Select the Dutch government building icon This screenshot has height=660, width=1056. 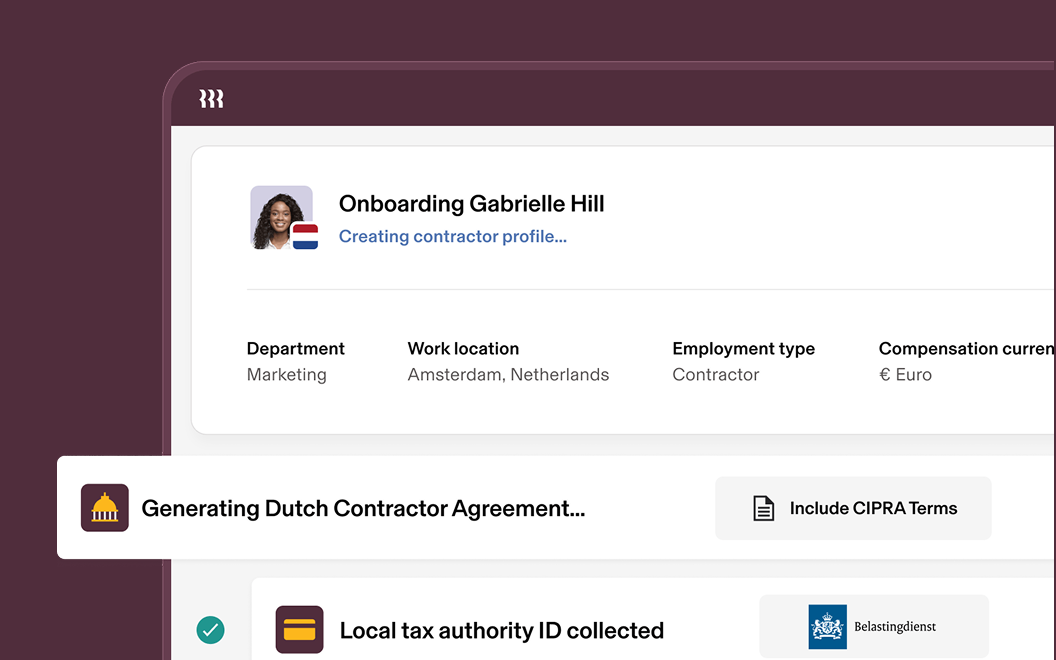pos(105,508)
